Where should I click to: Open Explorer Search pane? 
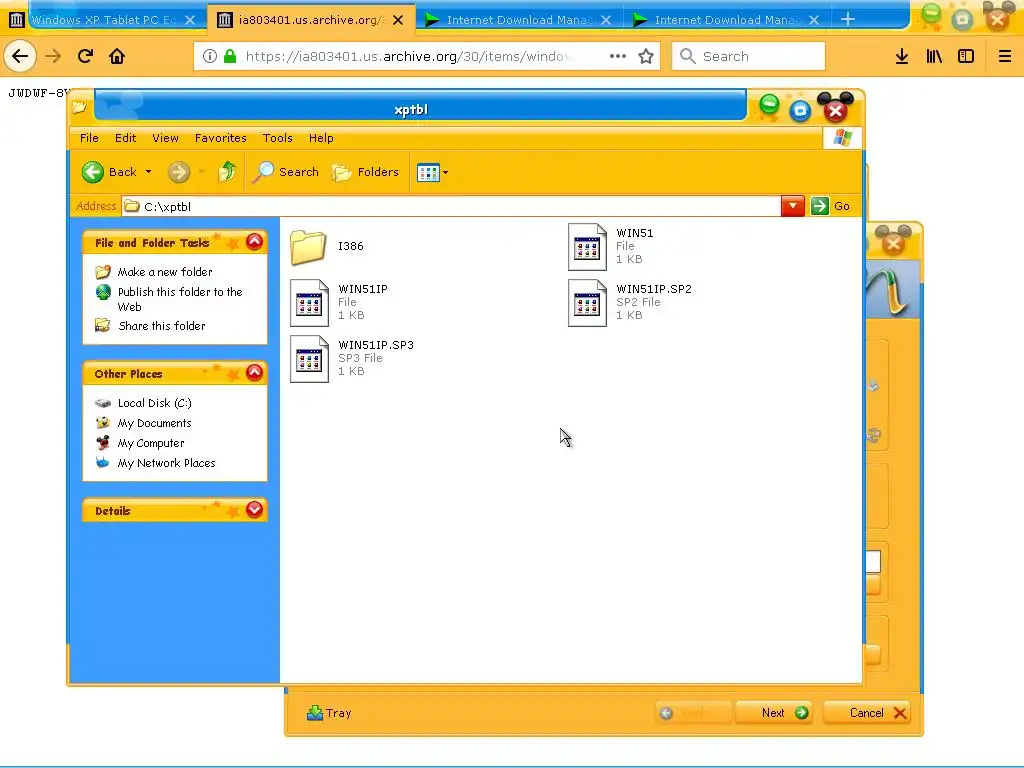(286, 172)
